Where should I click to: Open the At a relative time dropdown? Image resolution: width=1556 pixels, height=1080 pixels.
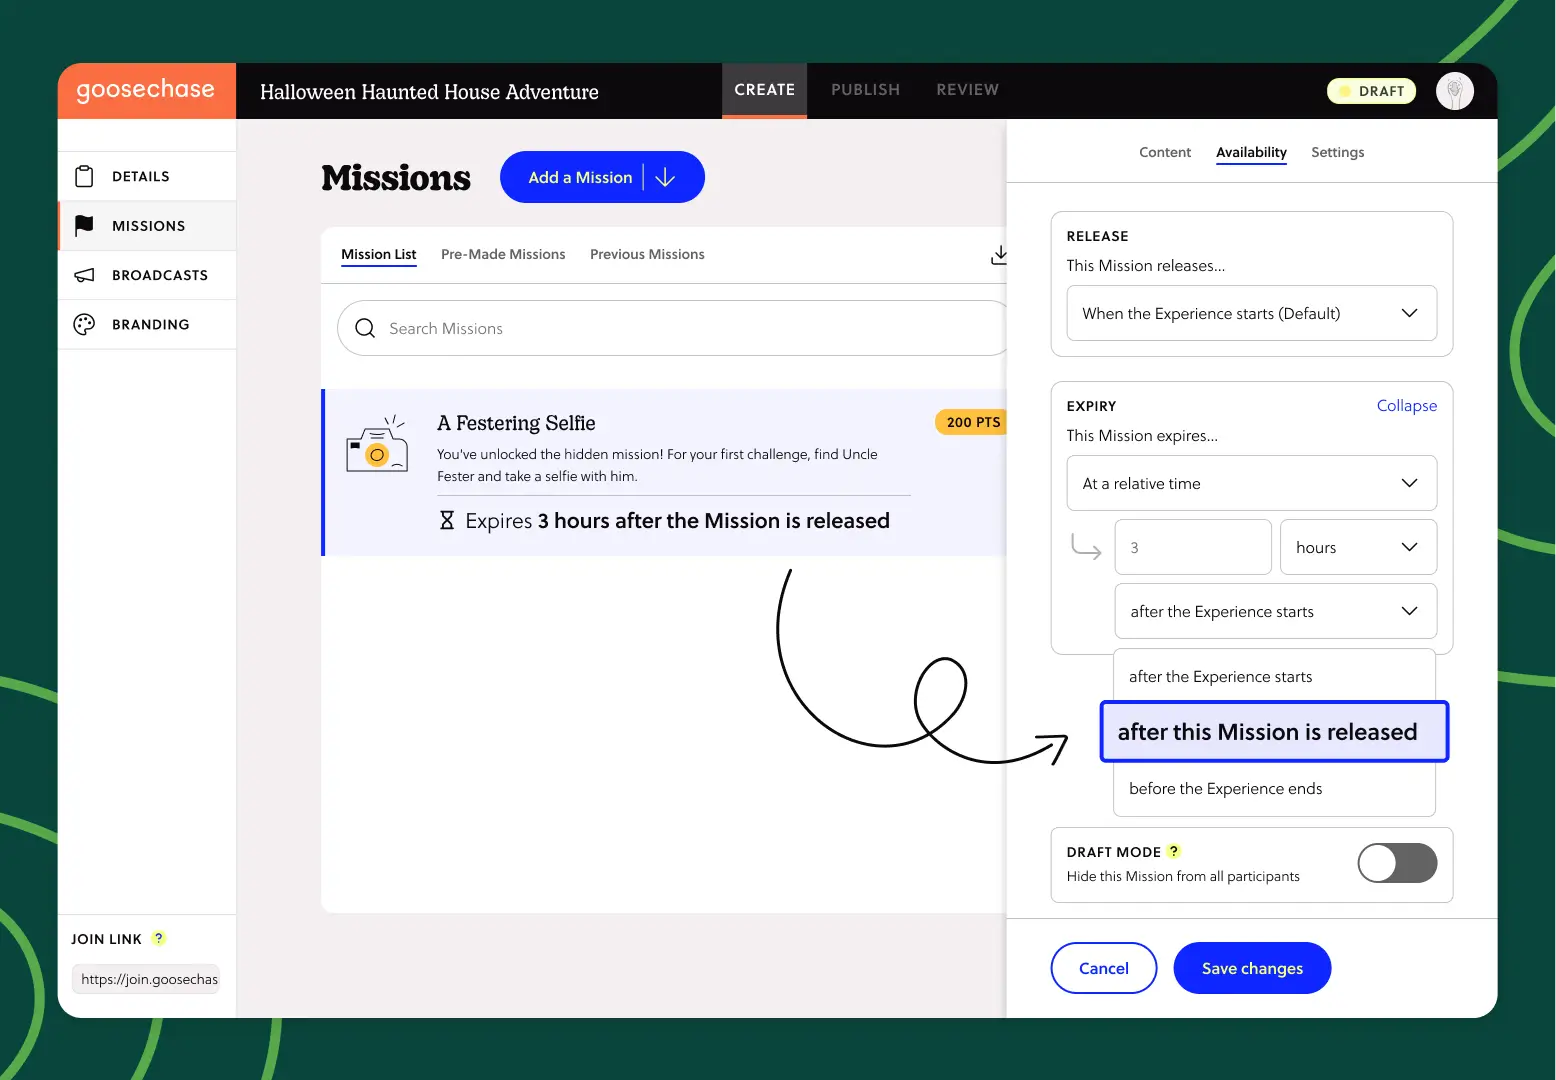(x=1251, y=483)
